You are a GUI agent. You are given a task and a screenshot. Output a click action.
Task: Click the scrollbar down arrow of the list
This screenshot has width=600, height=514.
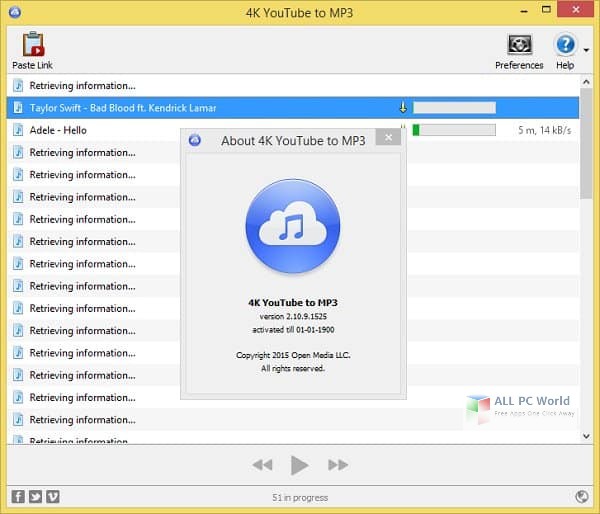pyautogui.click(x=586, y=436)
